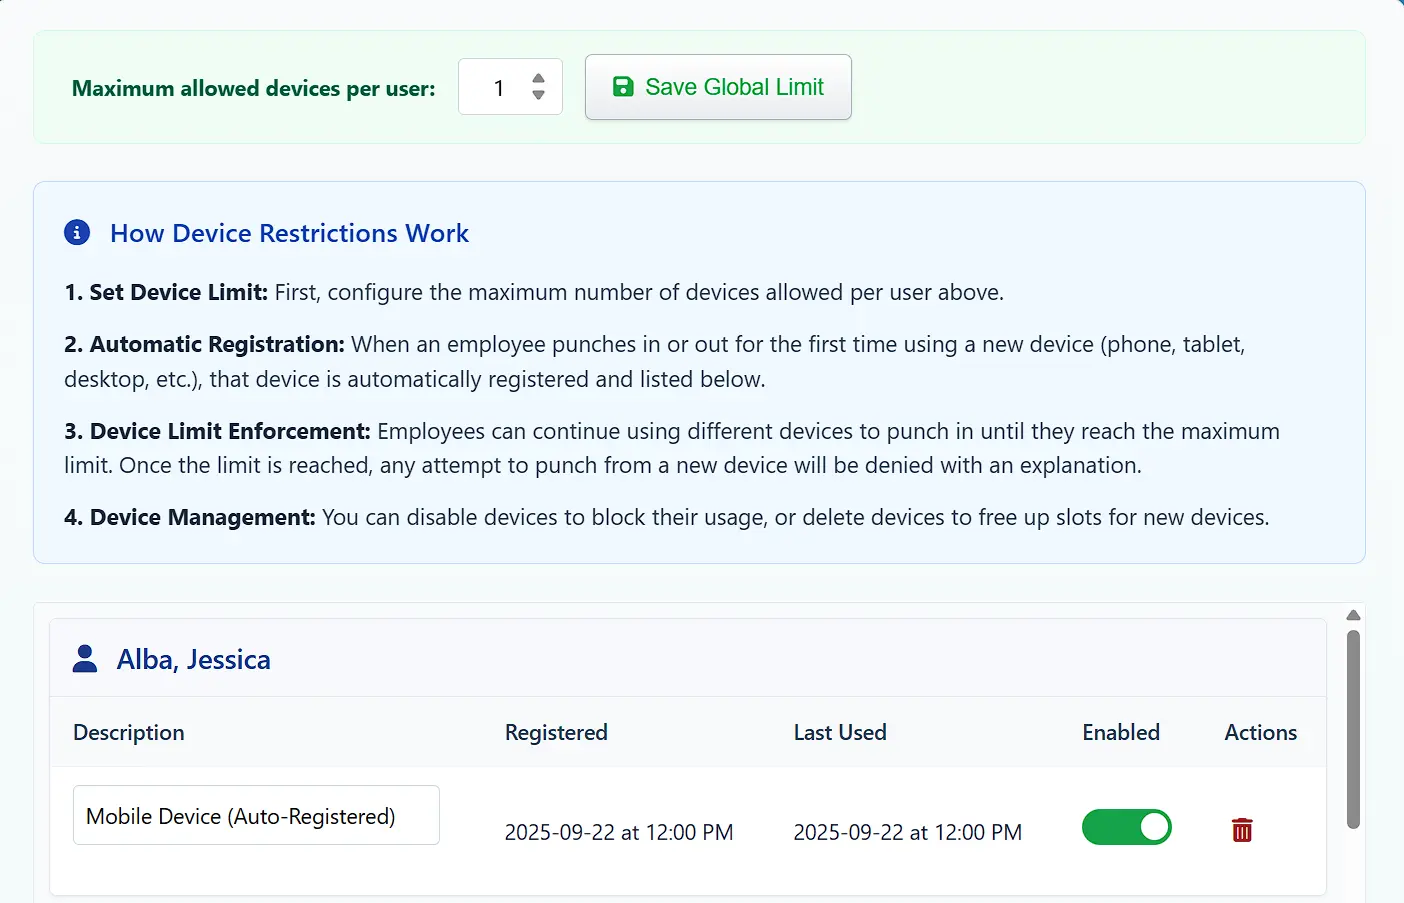Click the Description column header

(x=128, y=732)
